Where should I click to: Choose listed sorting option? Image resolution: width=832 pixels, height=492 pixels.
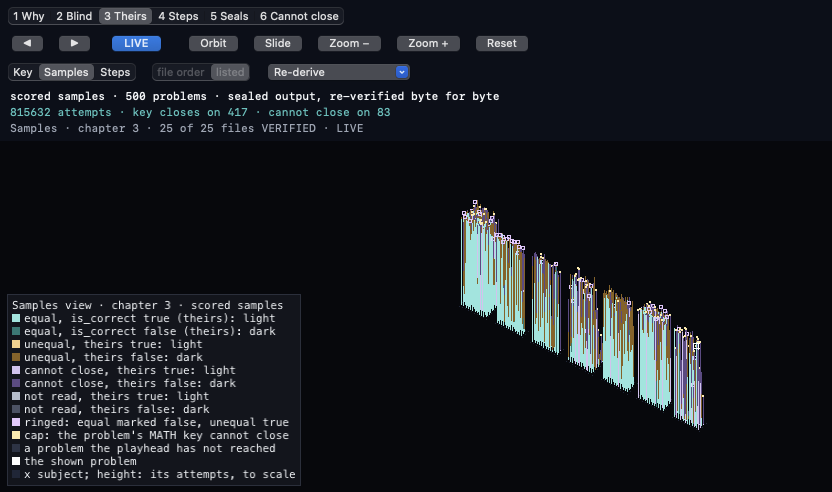[x=230, y=72]
